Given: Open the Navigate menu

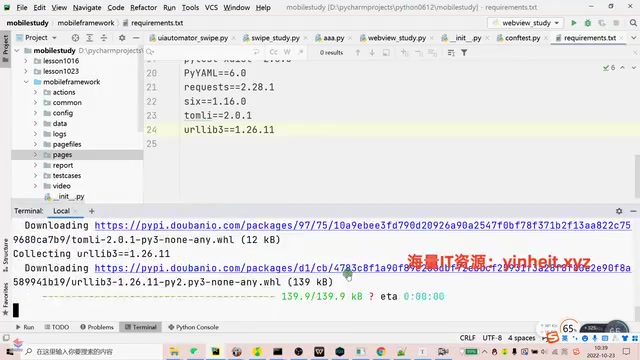Looking at the screenshot, I should pyautogui.click(x=87, y=7).
